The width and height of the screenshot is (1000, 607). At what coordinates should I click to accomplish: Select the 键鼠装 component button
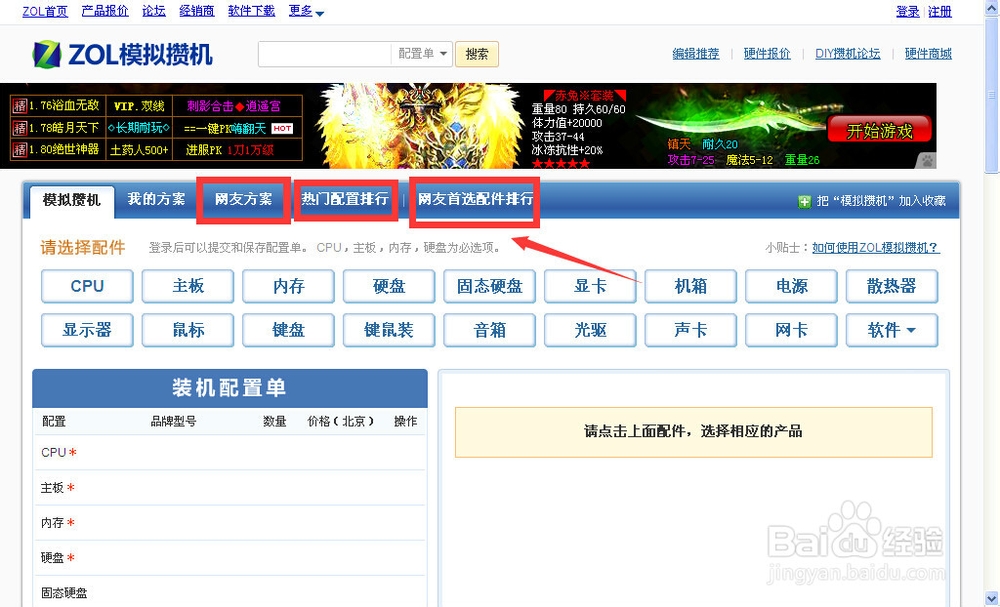(389, 330)
